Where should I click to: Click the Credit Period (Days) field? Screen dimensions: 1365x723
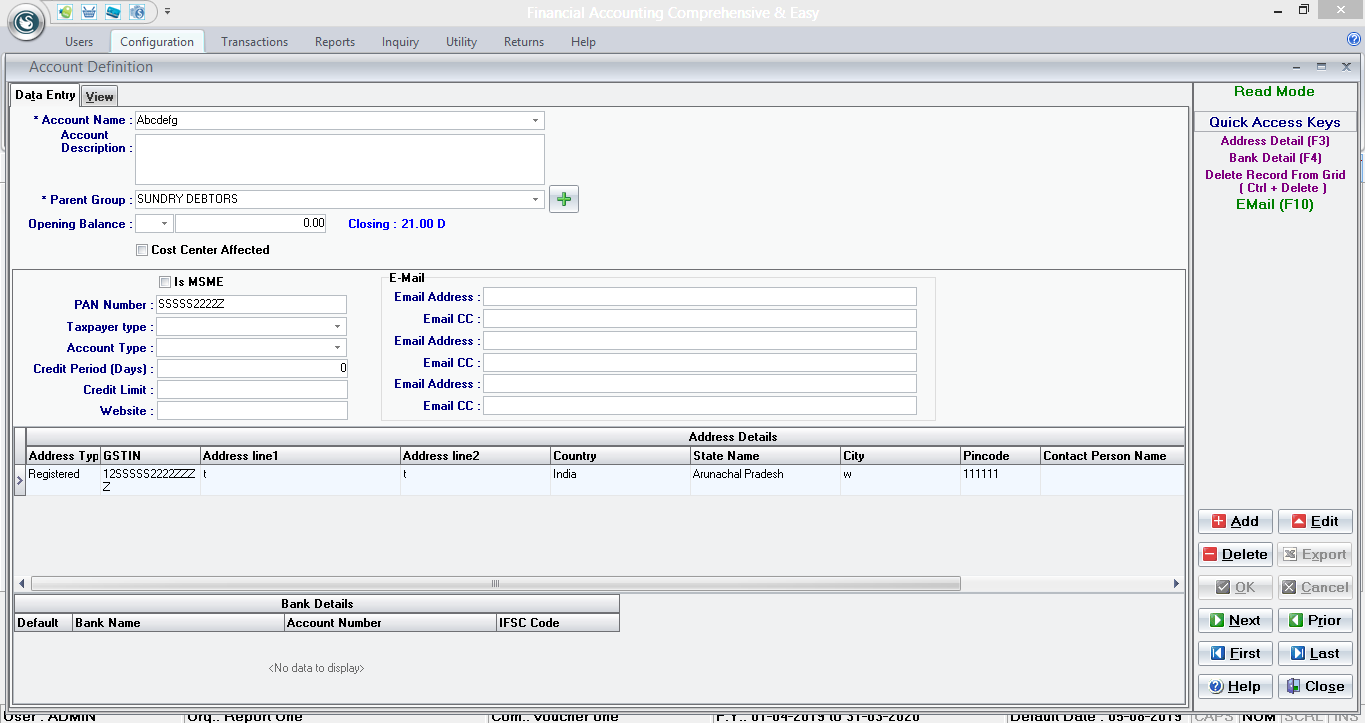tap(252, 369)
